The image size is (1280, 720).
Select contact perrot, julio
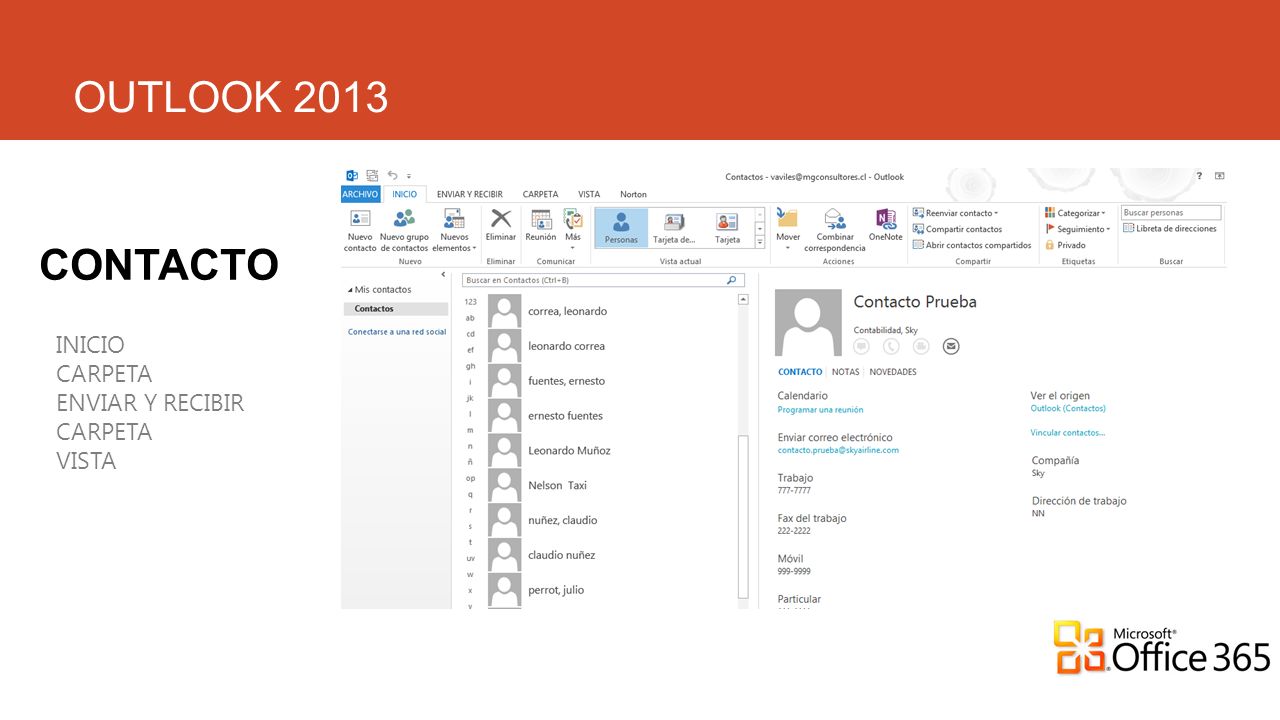point(610,590)
